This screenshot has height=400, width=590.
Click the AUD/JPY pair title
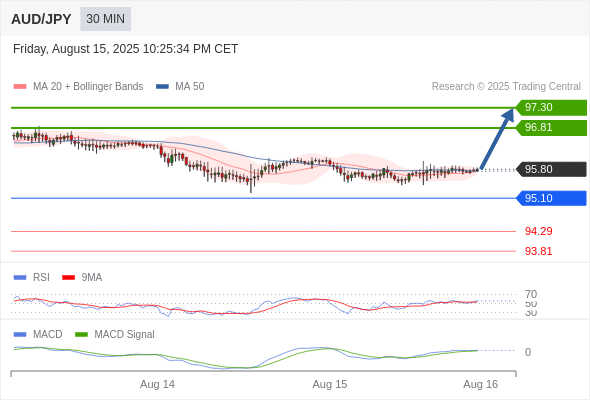(x=41, y=19)
